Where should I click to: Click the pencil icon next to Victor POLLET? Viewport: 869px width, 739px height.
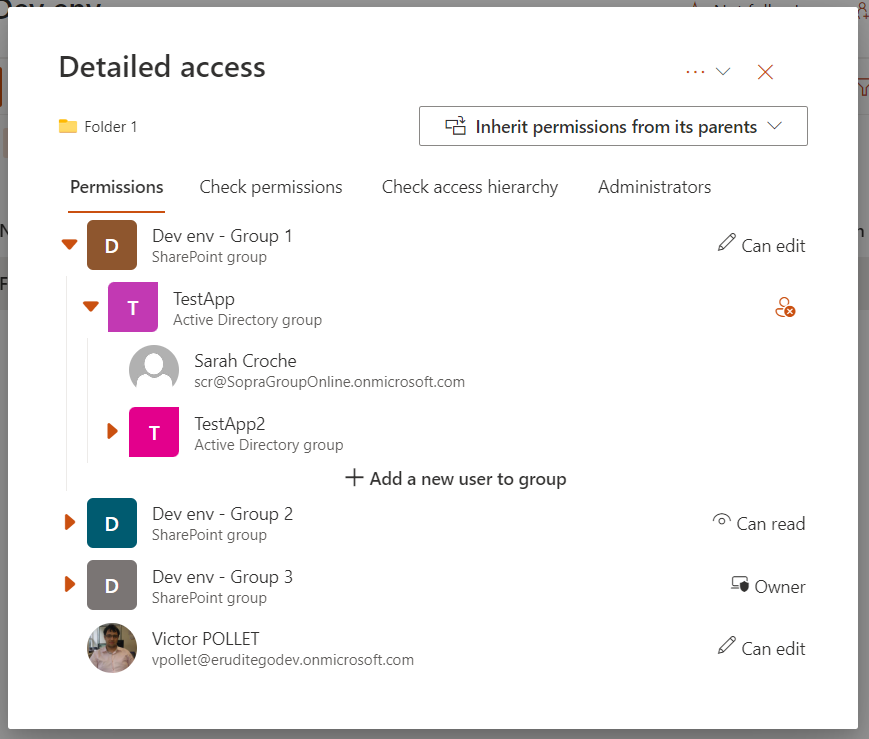click(x=727, y=647)
